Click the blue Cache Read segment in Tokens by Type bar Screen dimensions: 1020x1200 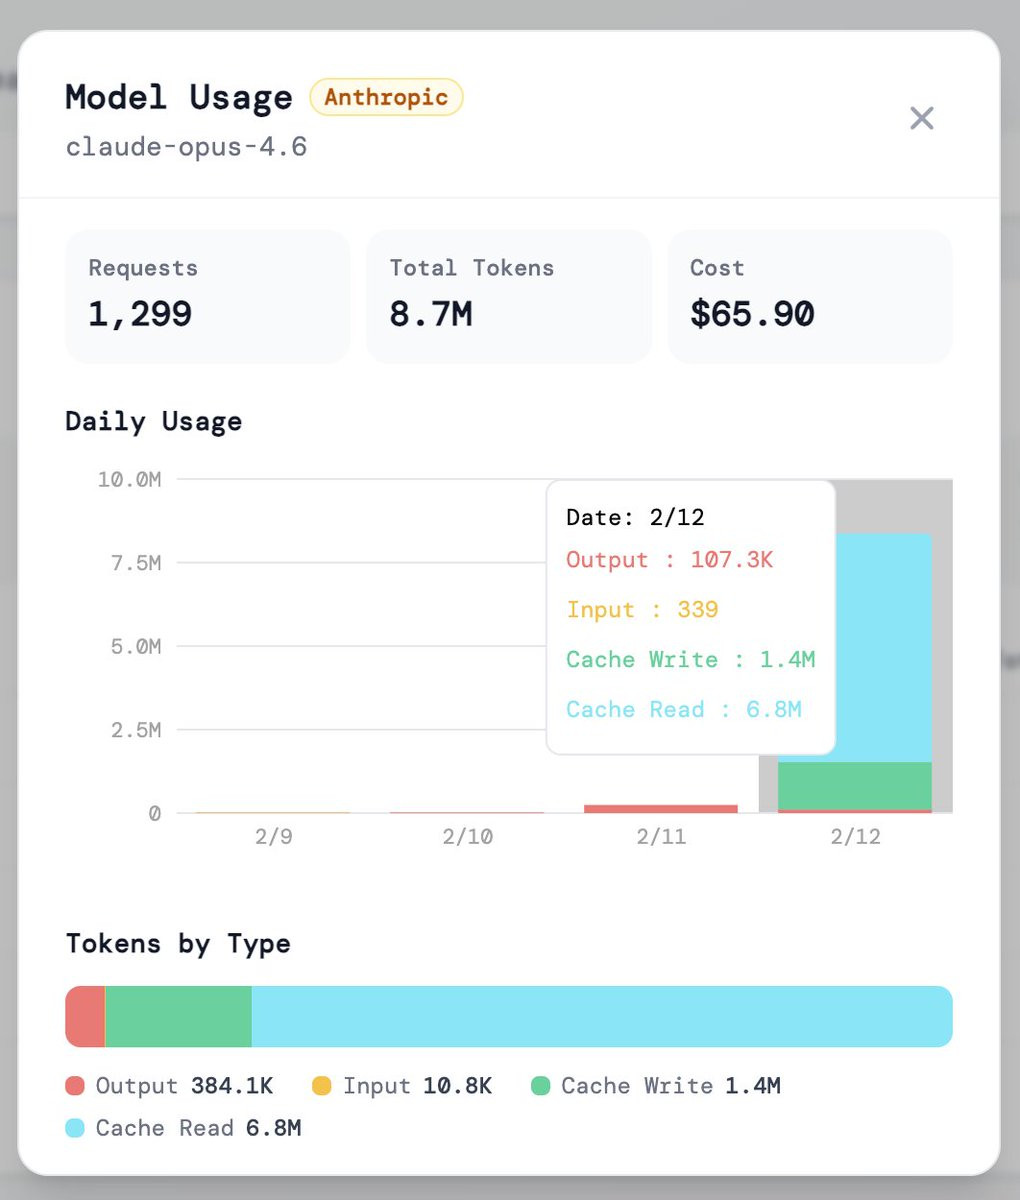600,1016
